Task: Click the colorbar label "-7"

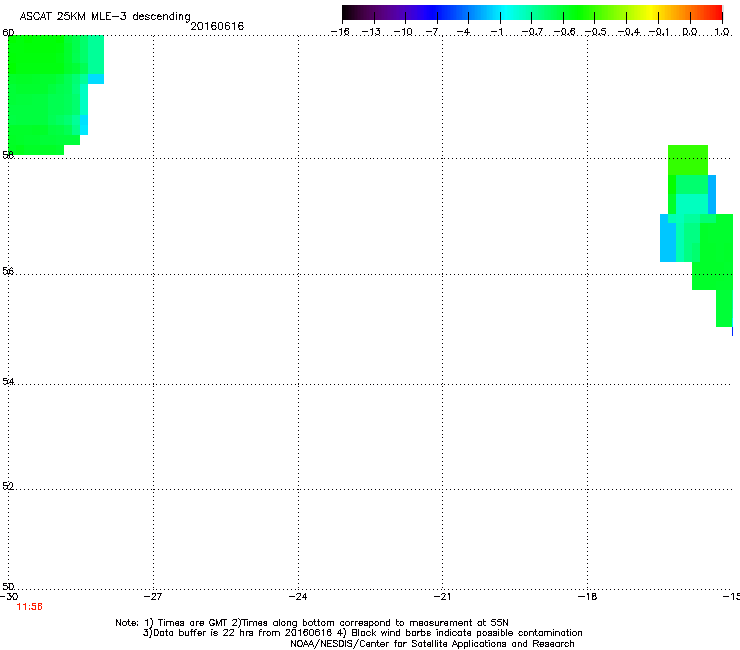Action: [x=434, y=32]
